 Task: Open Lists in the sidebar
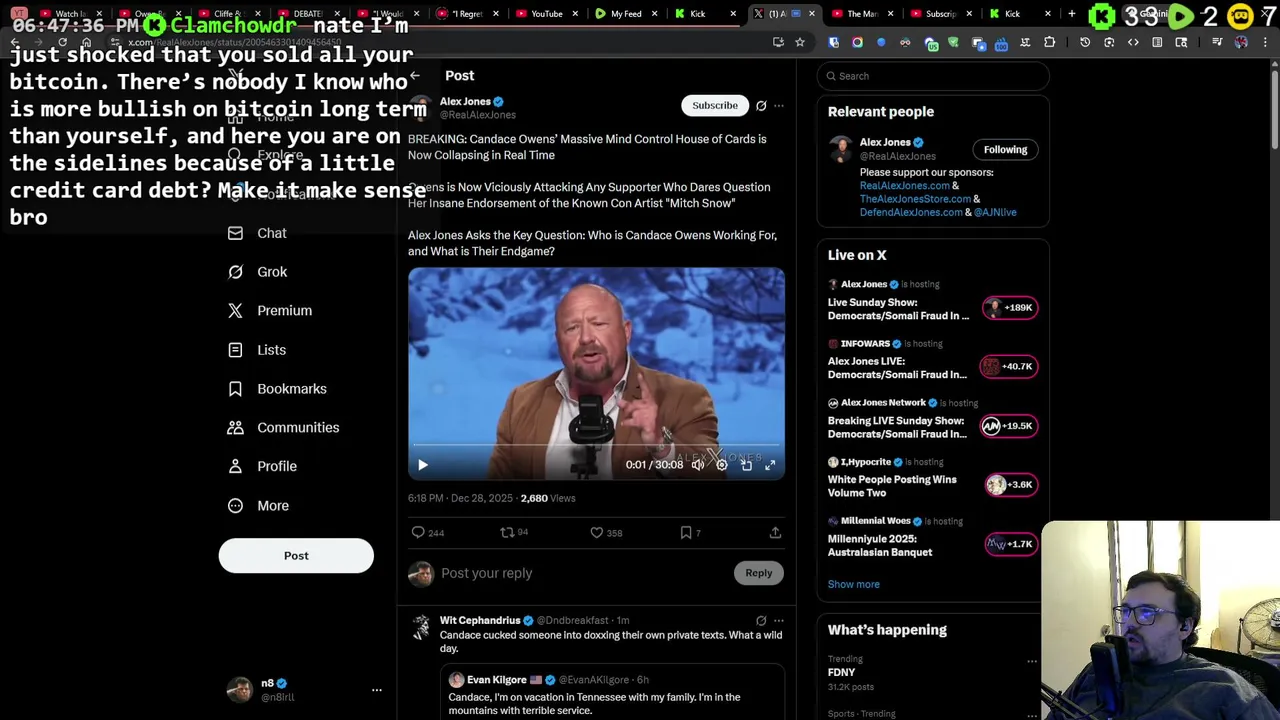(256, 350)
